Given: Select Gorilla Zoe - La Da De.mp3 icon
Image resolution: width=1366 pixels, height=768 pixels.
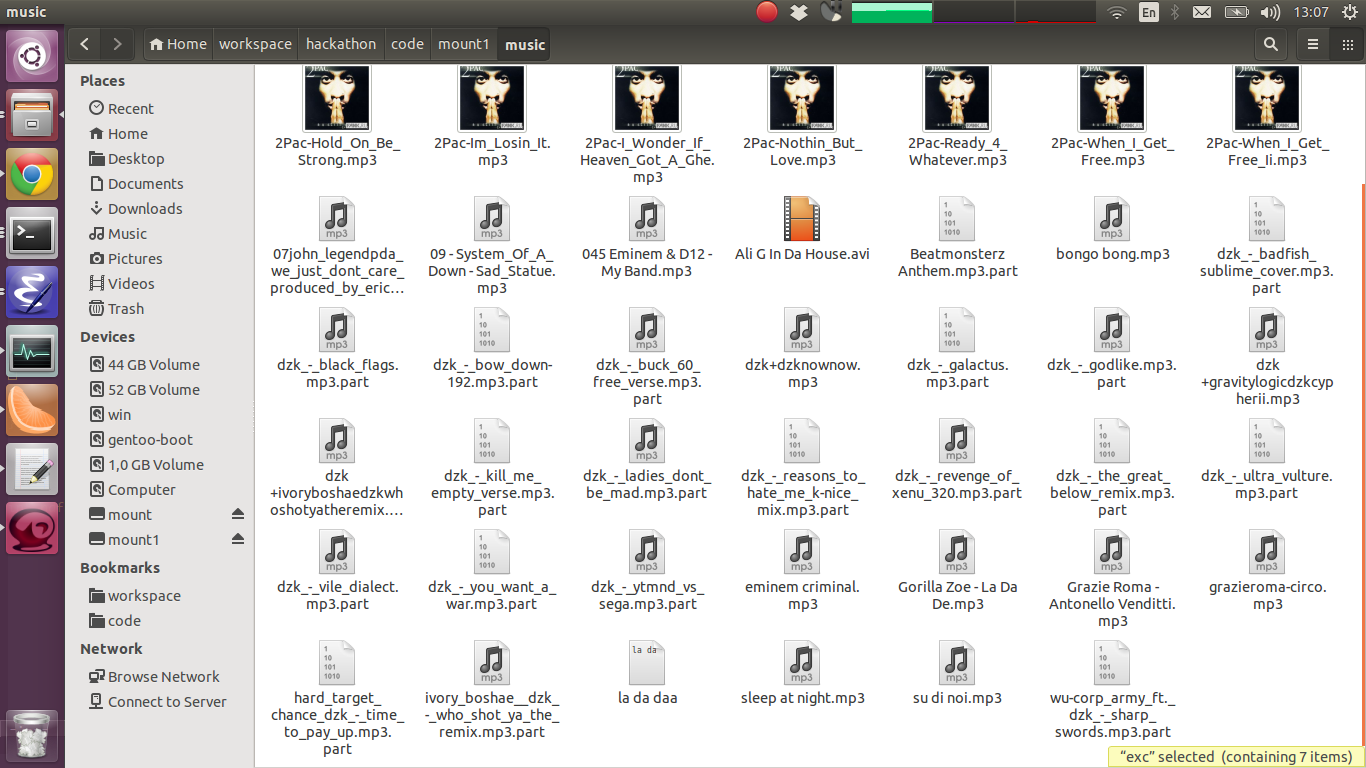Looking at the screenshot, I should 957,552.
